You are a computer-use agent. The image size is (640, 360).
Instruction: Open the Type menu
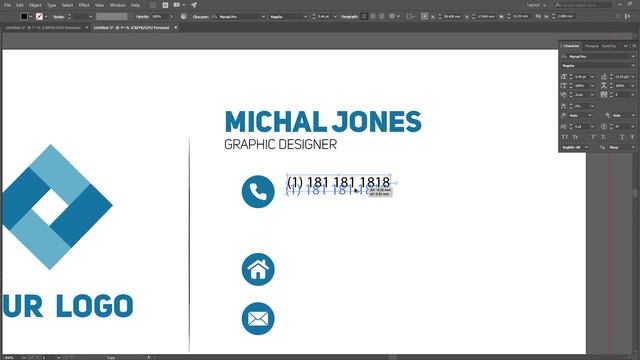51,5
